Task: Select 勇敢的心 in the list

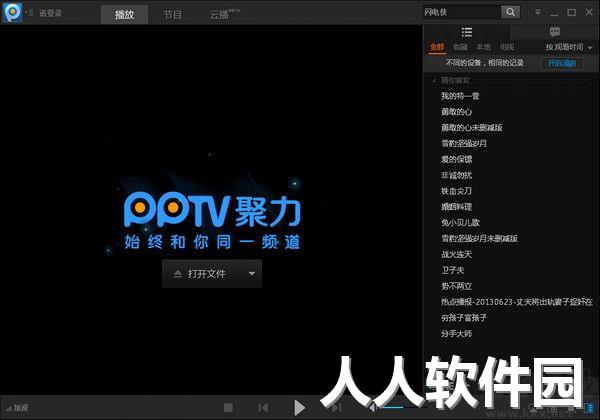Action: [457, 112]
